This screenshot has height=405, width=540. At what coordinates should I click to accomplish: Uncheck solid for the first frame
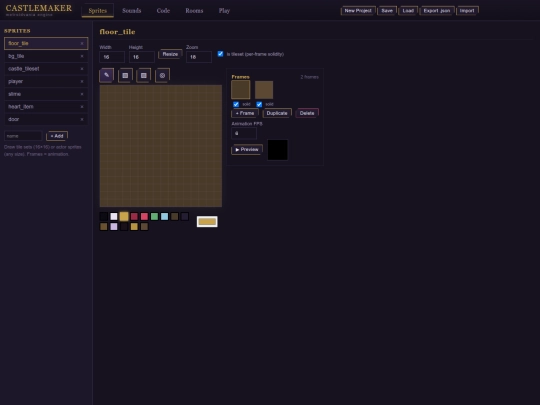click(x=236, y=104)
